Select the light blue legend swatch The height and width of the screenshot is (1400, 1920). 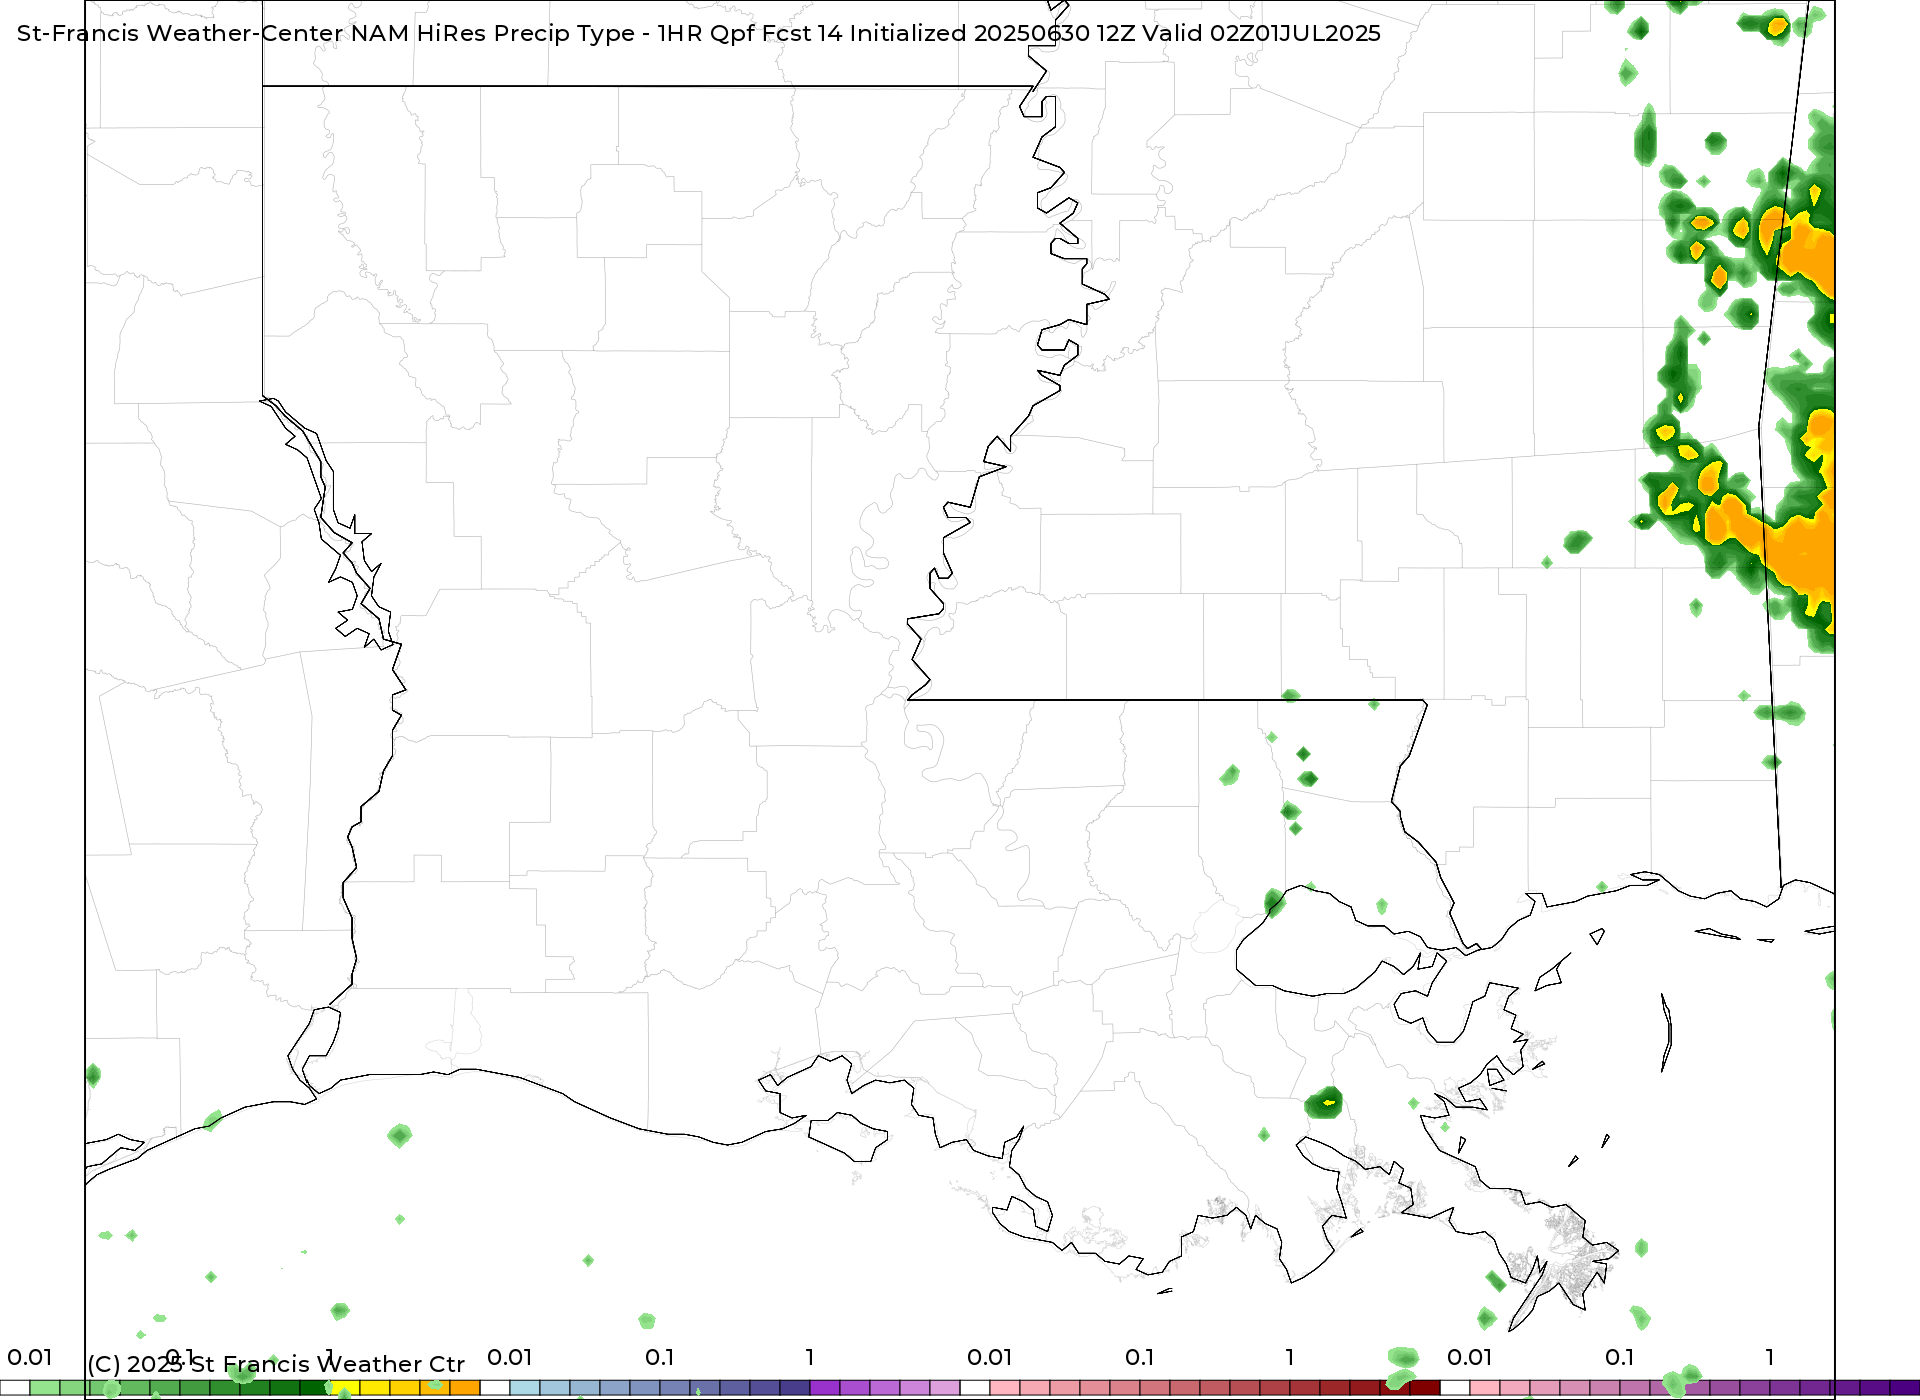coord(525,1388)
